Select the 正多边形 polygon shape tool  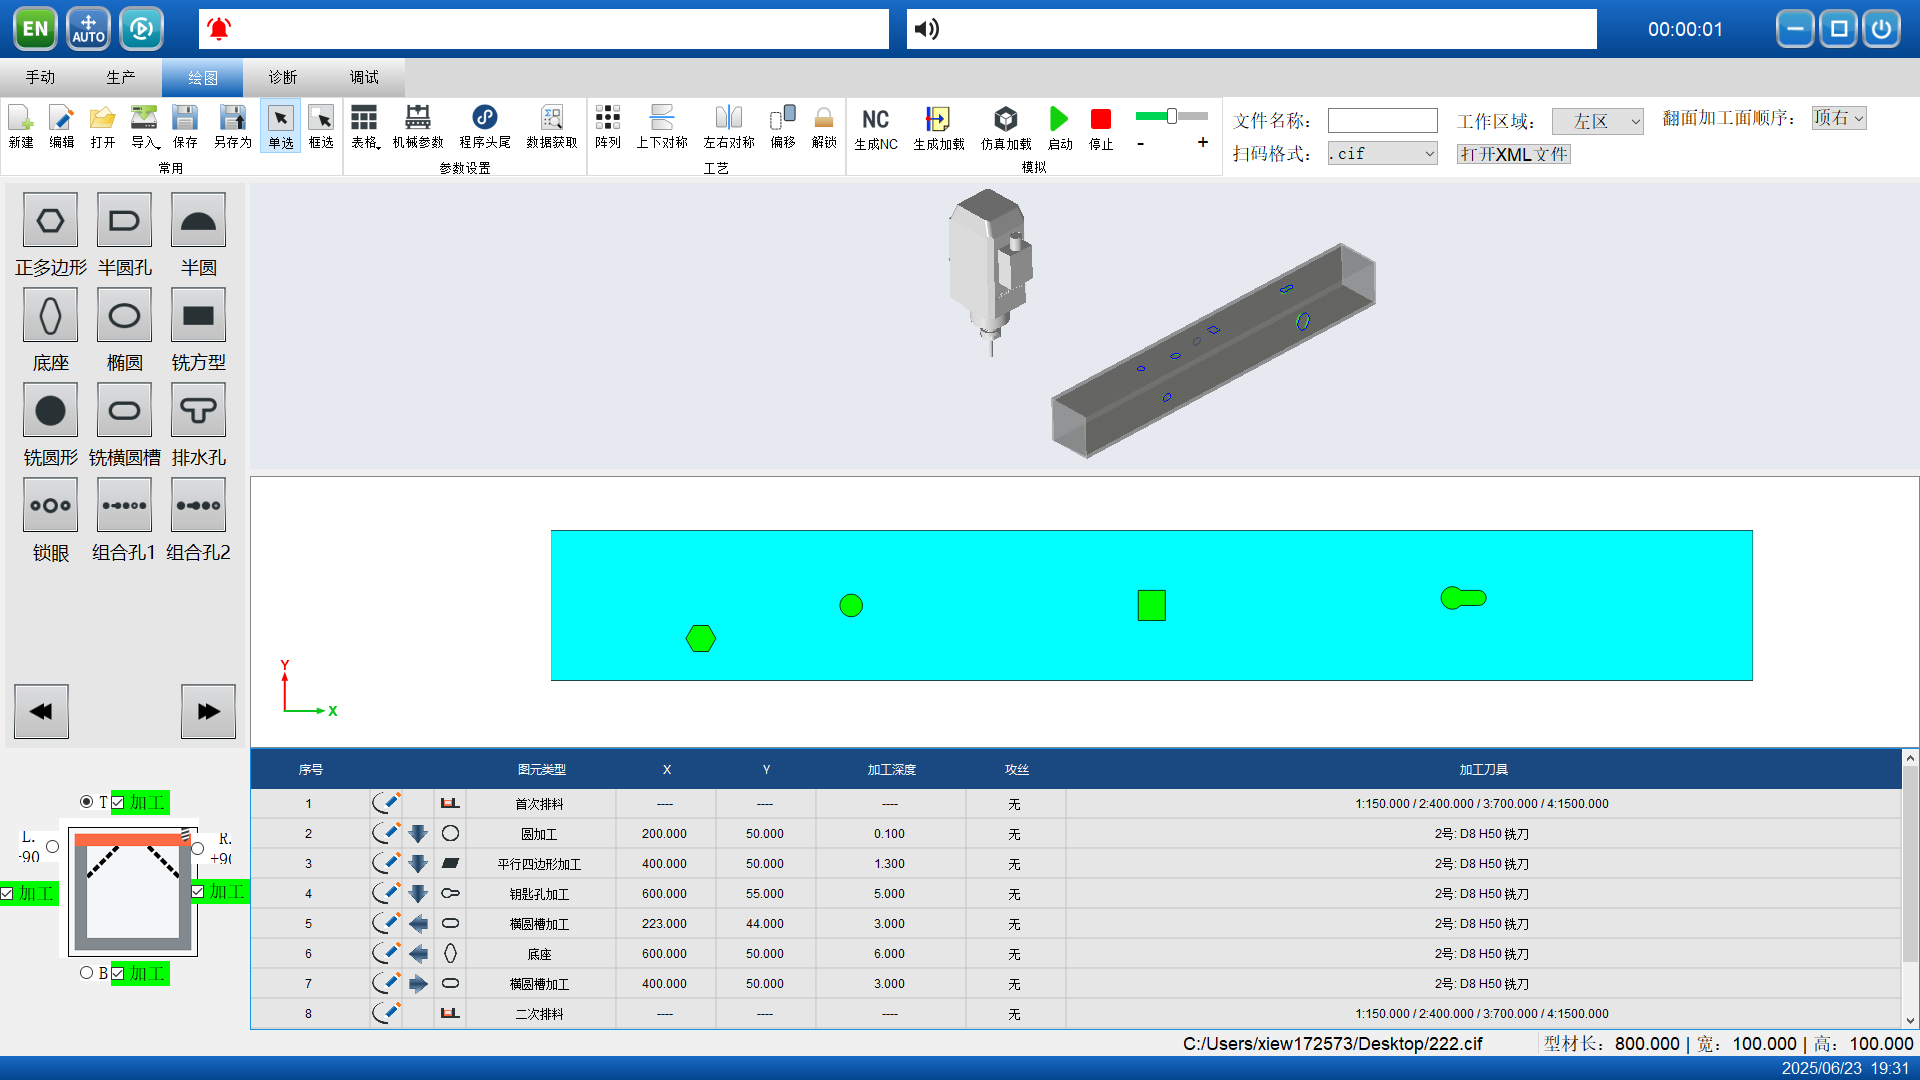tap(50, 221)
